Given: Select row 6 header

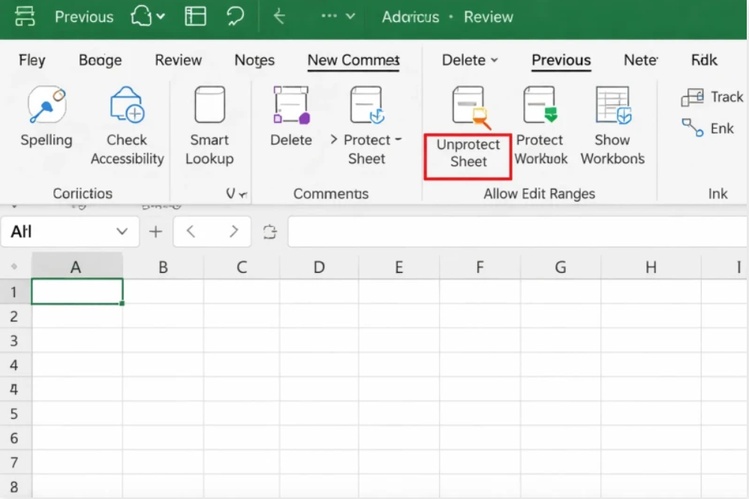Looking at the screenshot, I should click(x=14, y=438).
